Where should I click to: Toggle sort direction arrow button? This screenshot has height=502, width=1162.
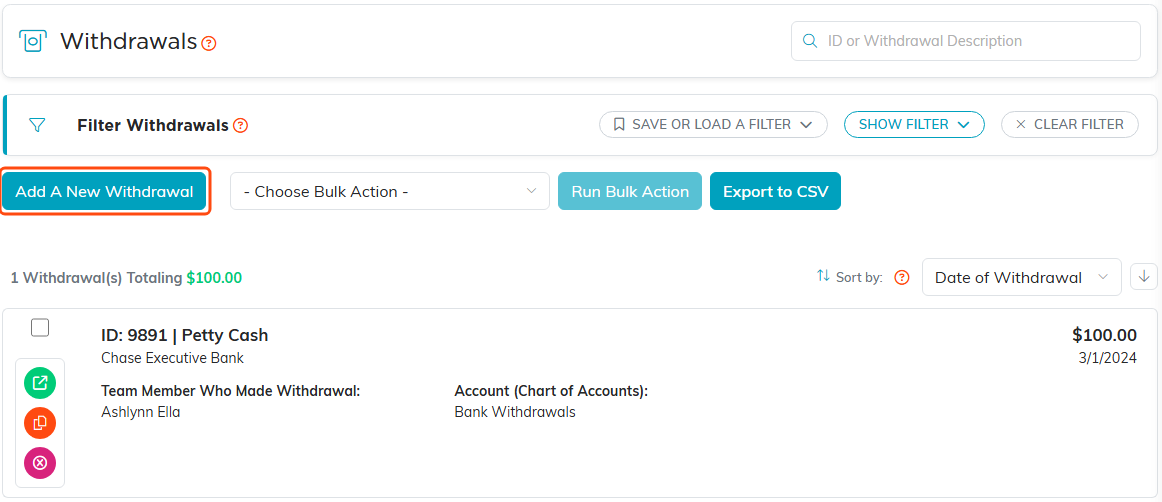point(1144,277)
